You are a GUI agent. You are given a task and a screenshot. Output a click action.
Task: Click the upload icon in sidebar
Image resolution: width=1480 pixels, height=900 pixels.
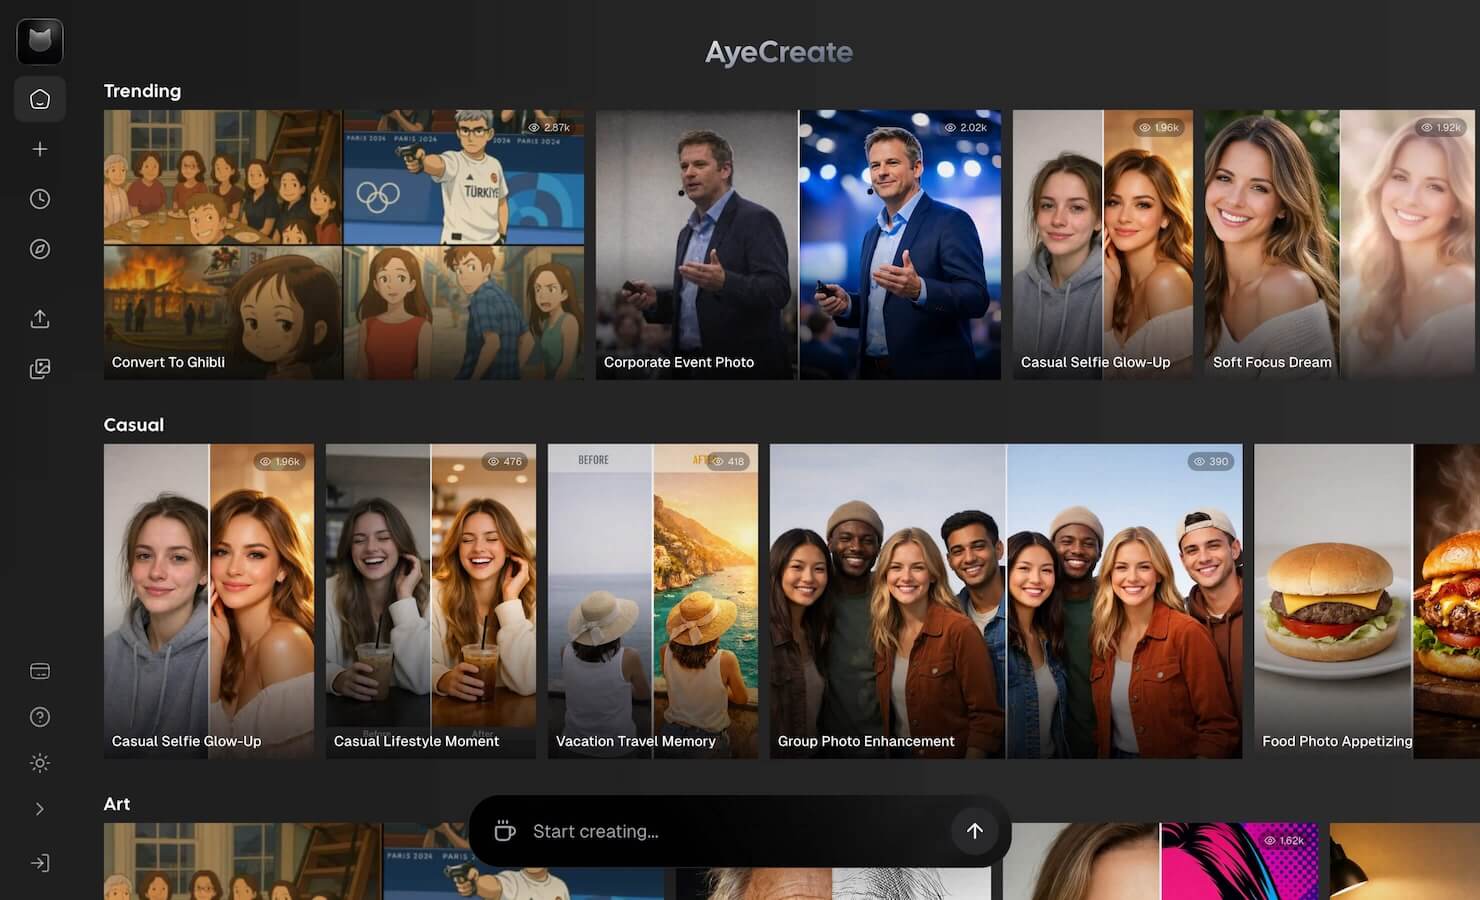point(39,318)
